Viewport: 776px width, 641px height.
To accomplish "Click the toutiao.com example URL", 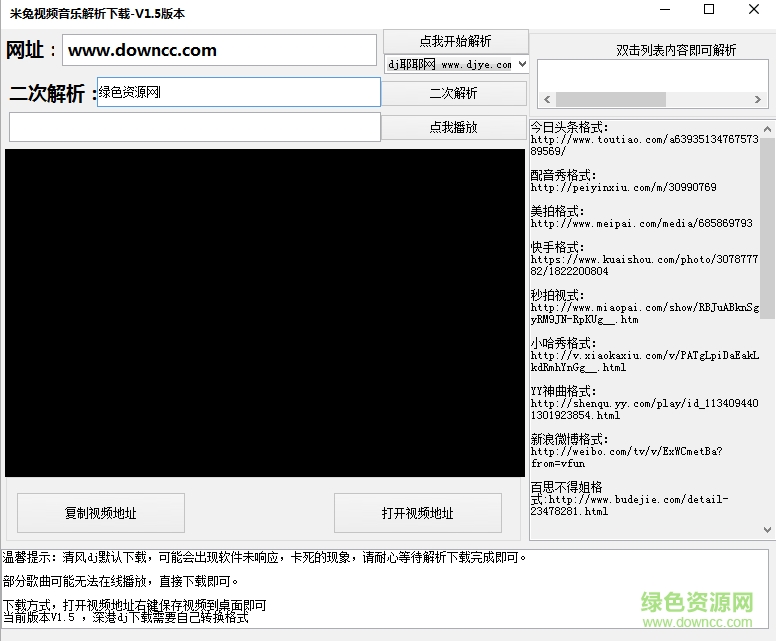I will click(644, 145).
